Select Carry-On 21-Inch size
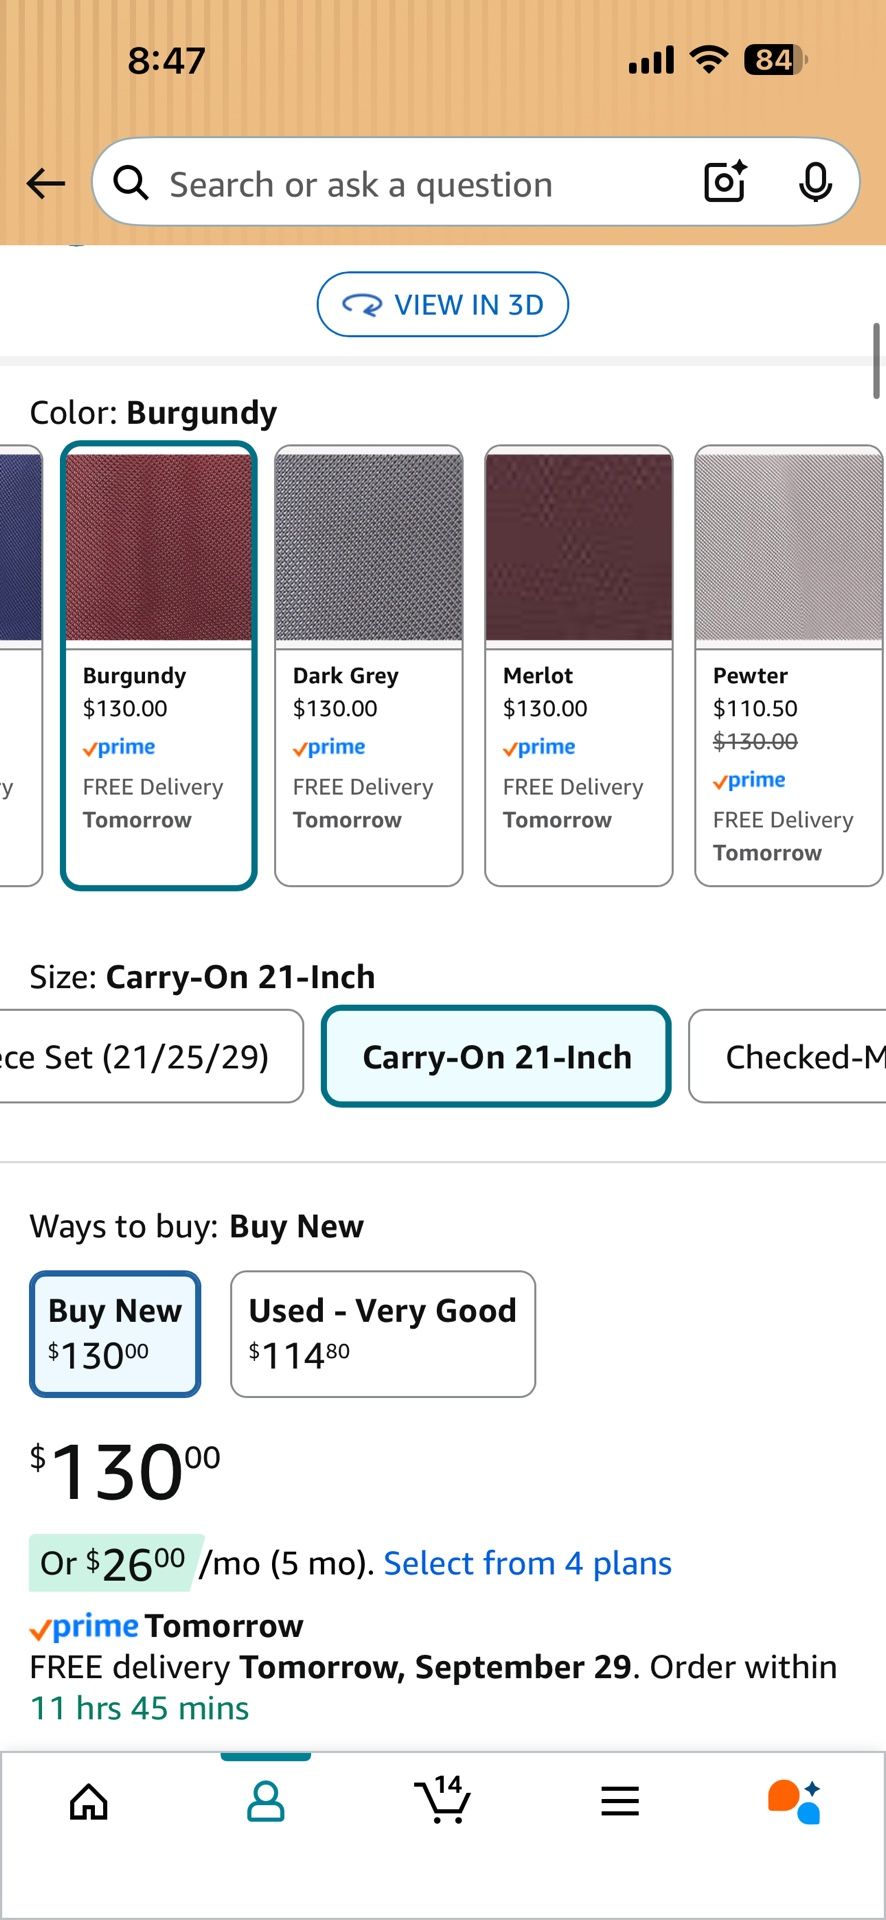The image size is (886, 1920). coord(496,1057)
